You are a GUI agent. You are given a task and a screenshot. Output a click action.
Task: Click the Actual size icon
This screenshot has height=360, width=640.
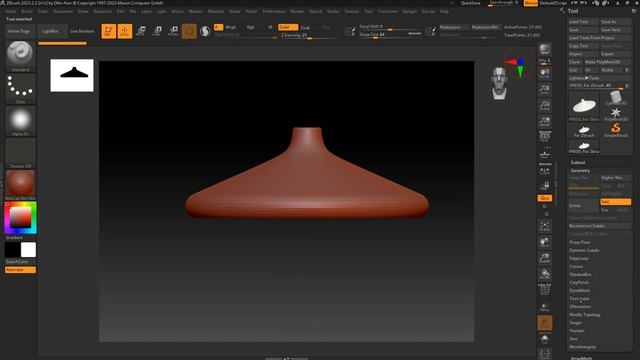pyautogui.click(x=544, y=105)
